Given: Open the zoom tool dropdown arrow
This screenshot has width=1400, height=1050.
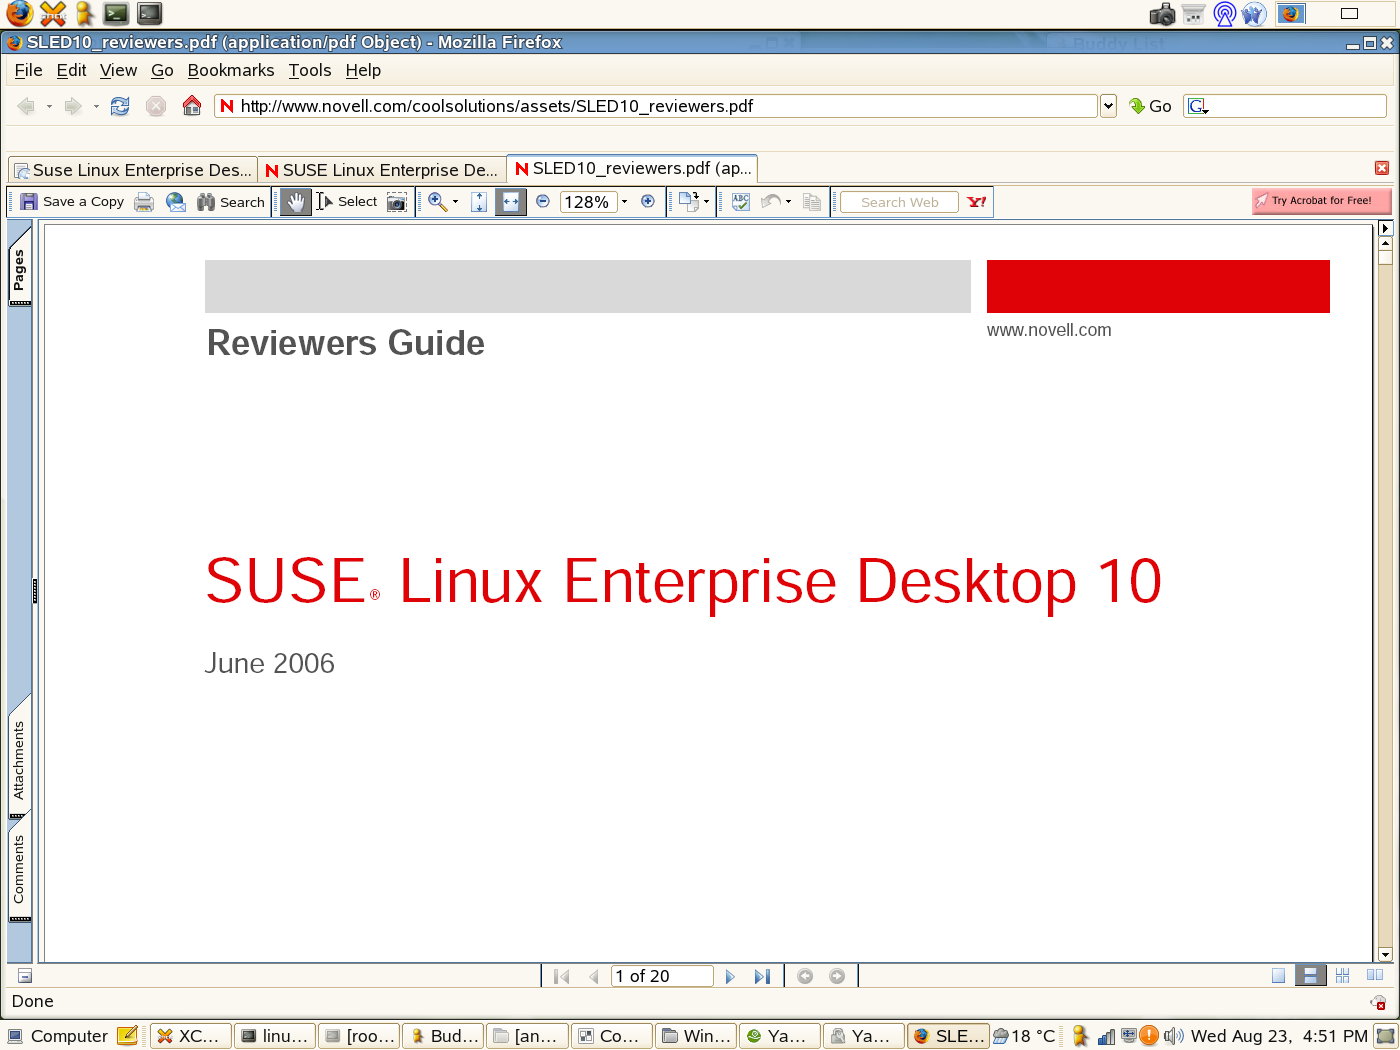Looking at the screenshot, I should [x=456, y=202].
